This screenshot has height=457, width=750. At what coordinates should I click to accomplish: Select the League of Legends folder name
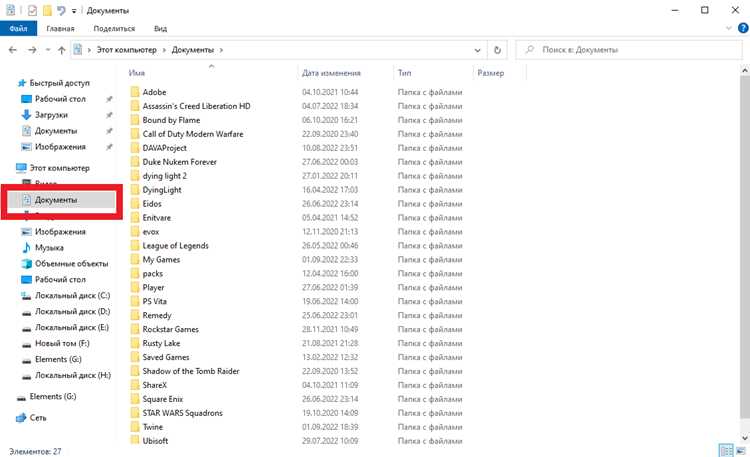click(175, 245)
